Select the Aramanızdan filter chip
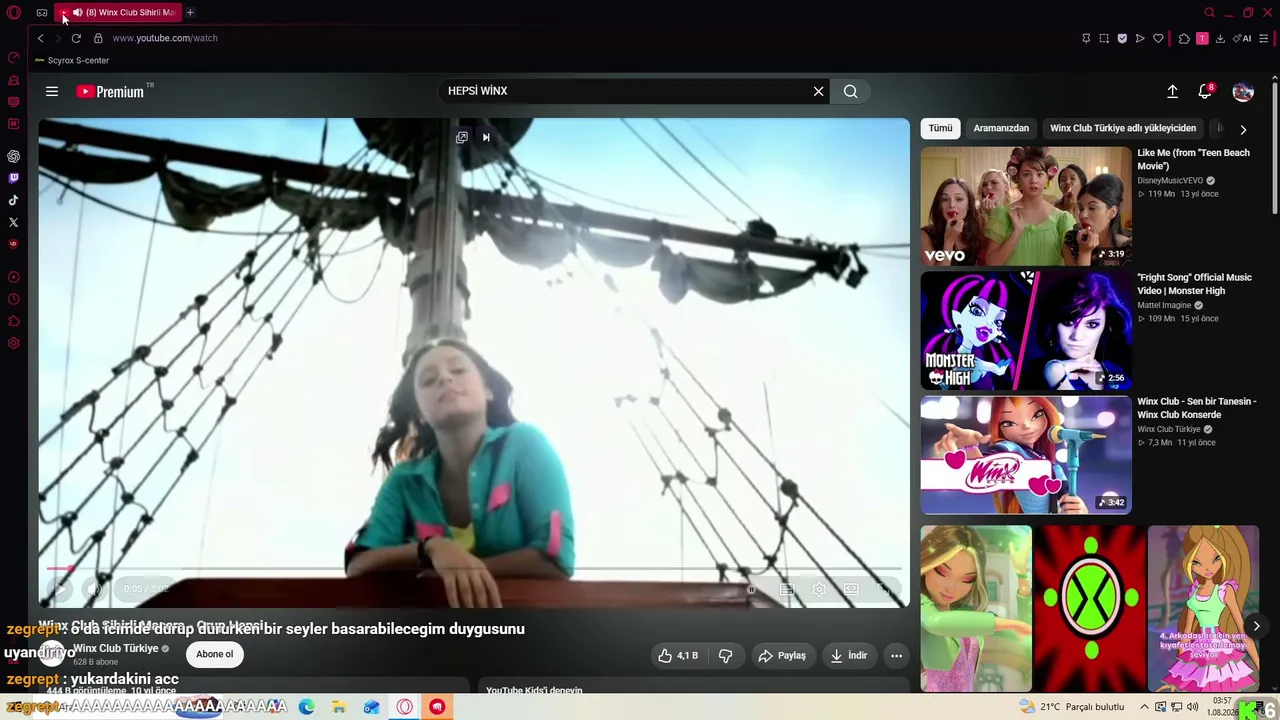 (x=1001, y=128)
